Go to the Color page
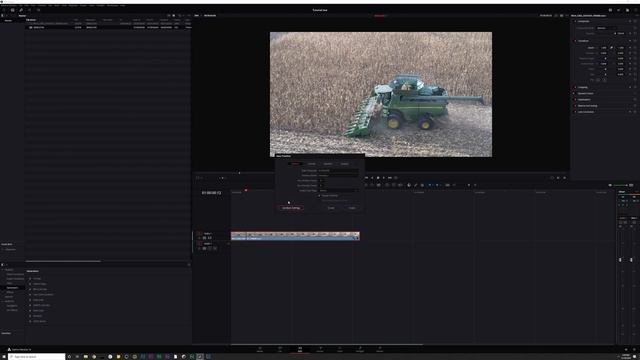Image resolution: width=640 pixels, height=360 pixels. click(x=340, y=349)
